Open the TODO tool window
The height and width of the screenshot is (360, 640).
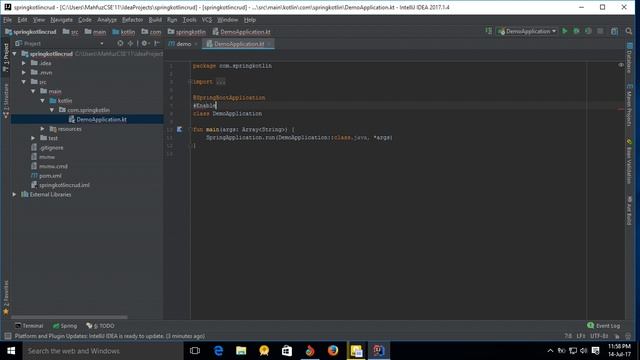pos(100,326)
